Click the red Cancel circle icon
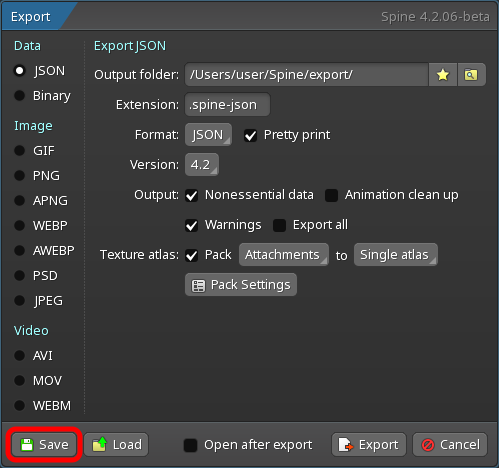Viewport: 499px width, 468px height. (428, 445)
